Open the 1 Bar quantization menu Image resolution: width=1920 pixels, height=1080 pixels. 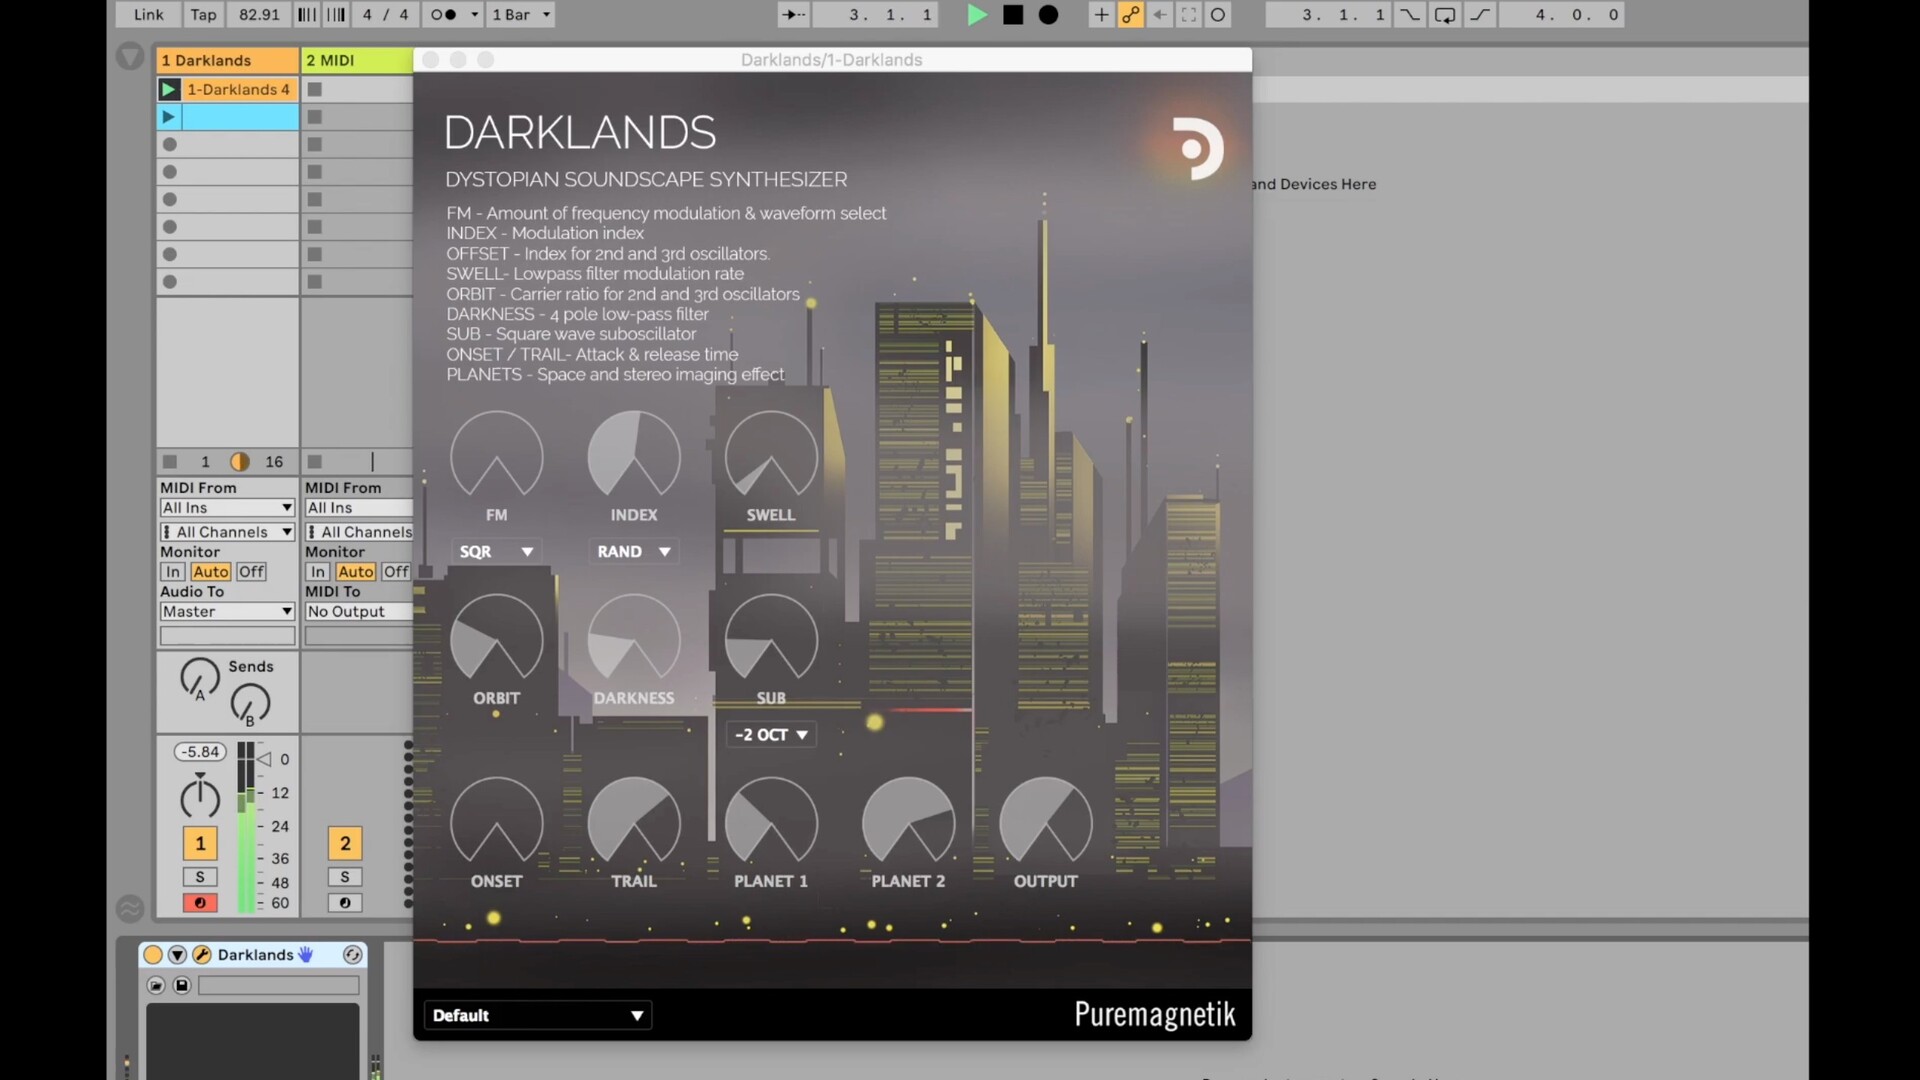[x=520, y=15]
